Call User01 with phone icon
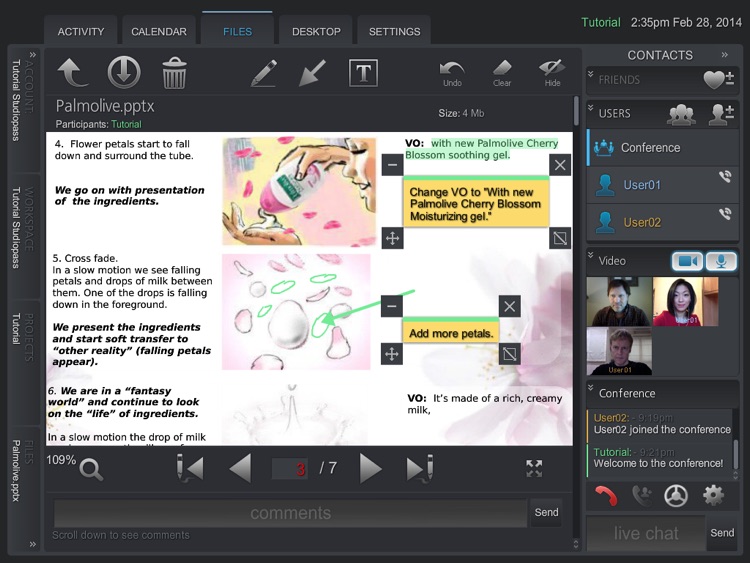Image resolution: width=750 pixels, height=563 pixels. [x=725, y=177]
